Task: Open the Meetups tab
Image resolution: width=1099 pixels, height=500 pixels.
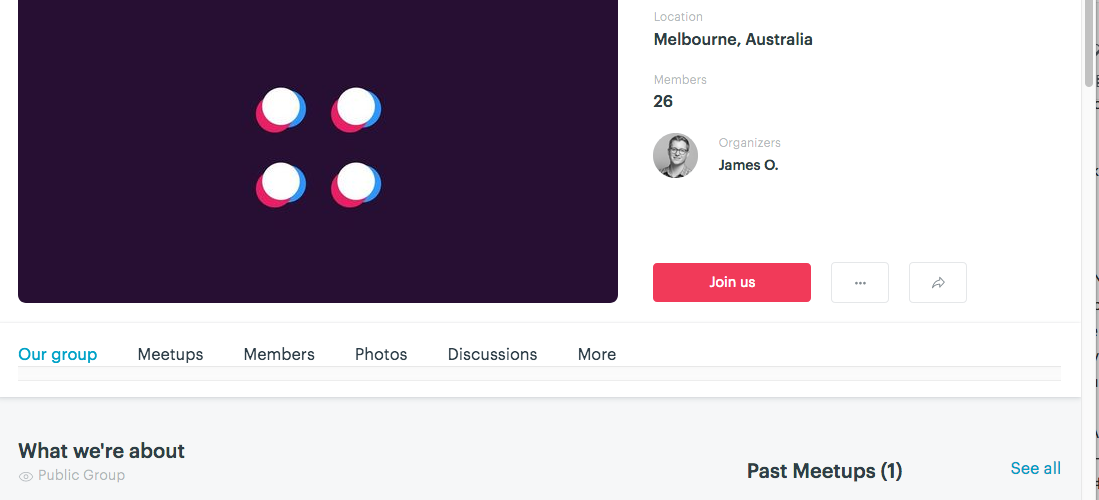Action: click(x=170, y=354)
